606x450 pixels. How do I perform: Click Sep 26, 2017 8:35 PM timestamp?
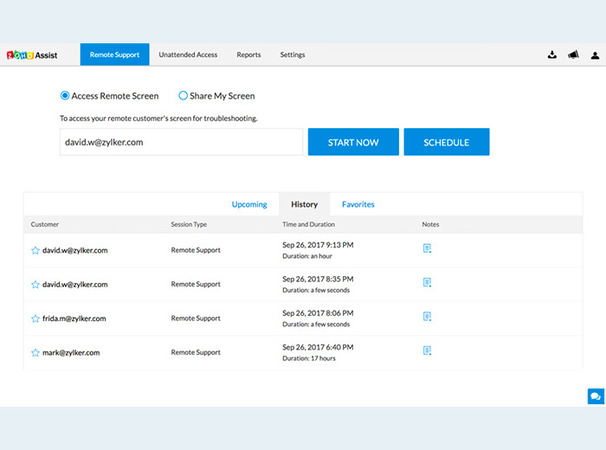318,279
